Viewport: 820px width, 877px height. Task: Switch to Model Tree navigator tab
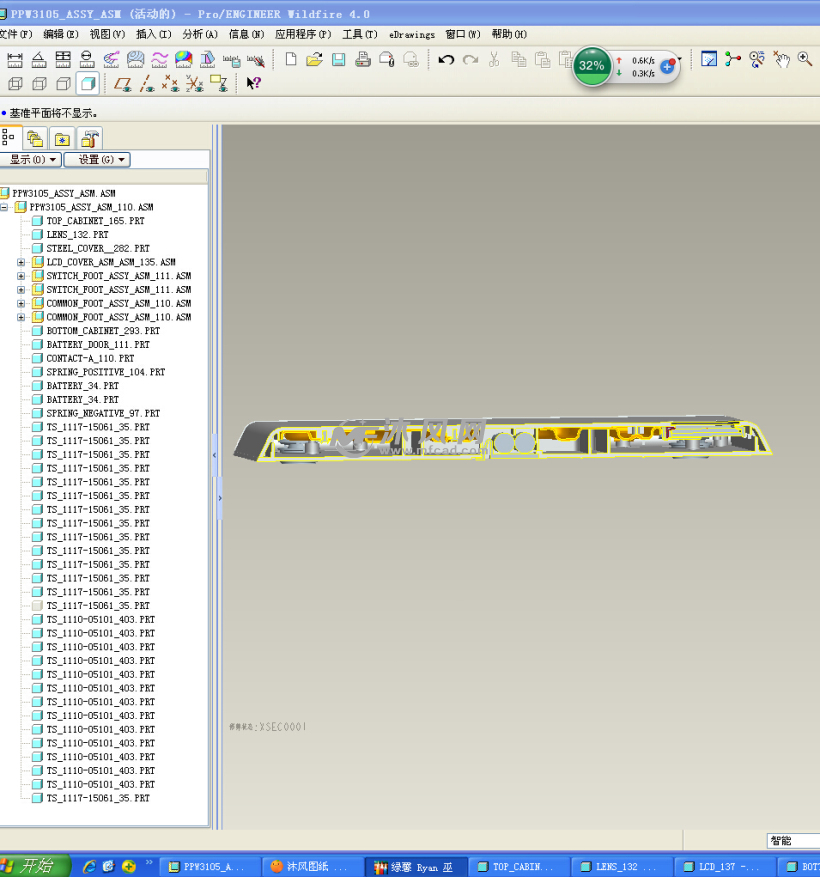click(8, 138)
